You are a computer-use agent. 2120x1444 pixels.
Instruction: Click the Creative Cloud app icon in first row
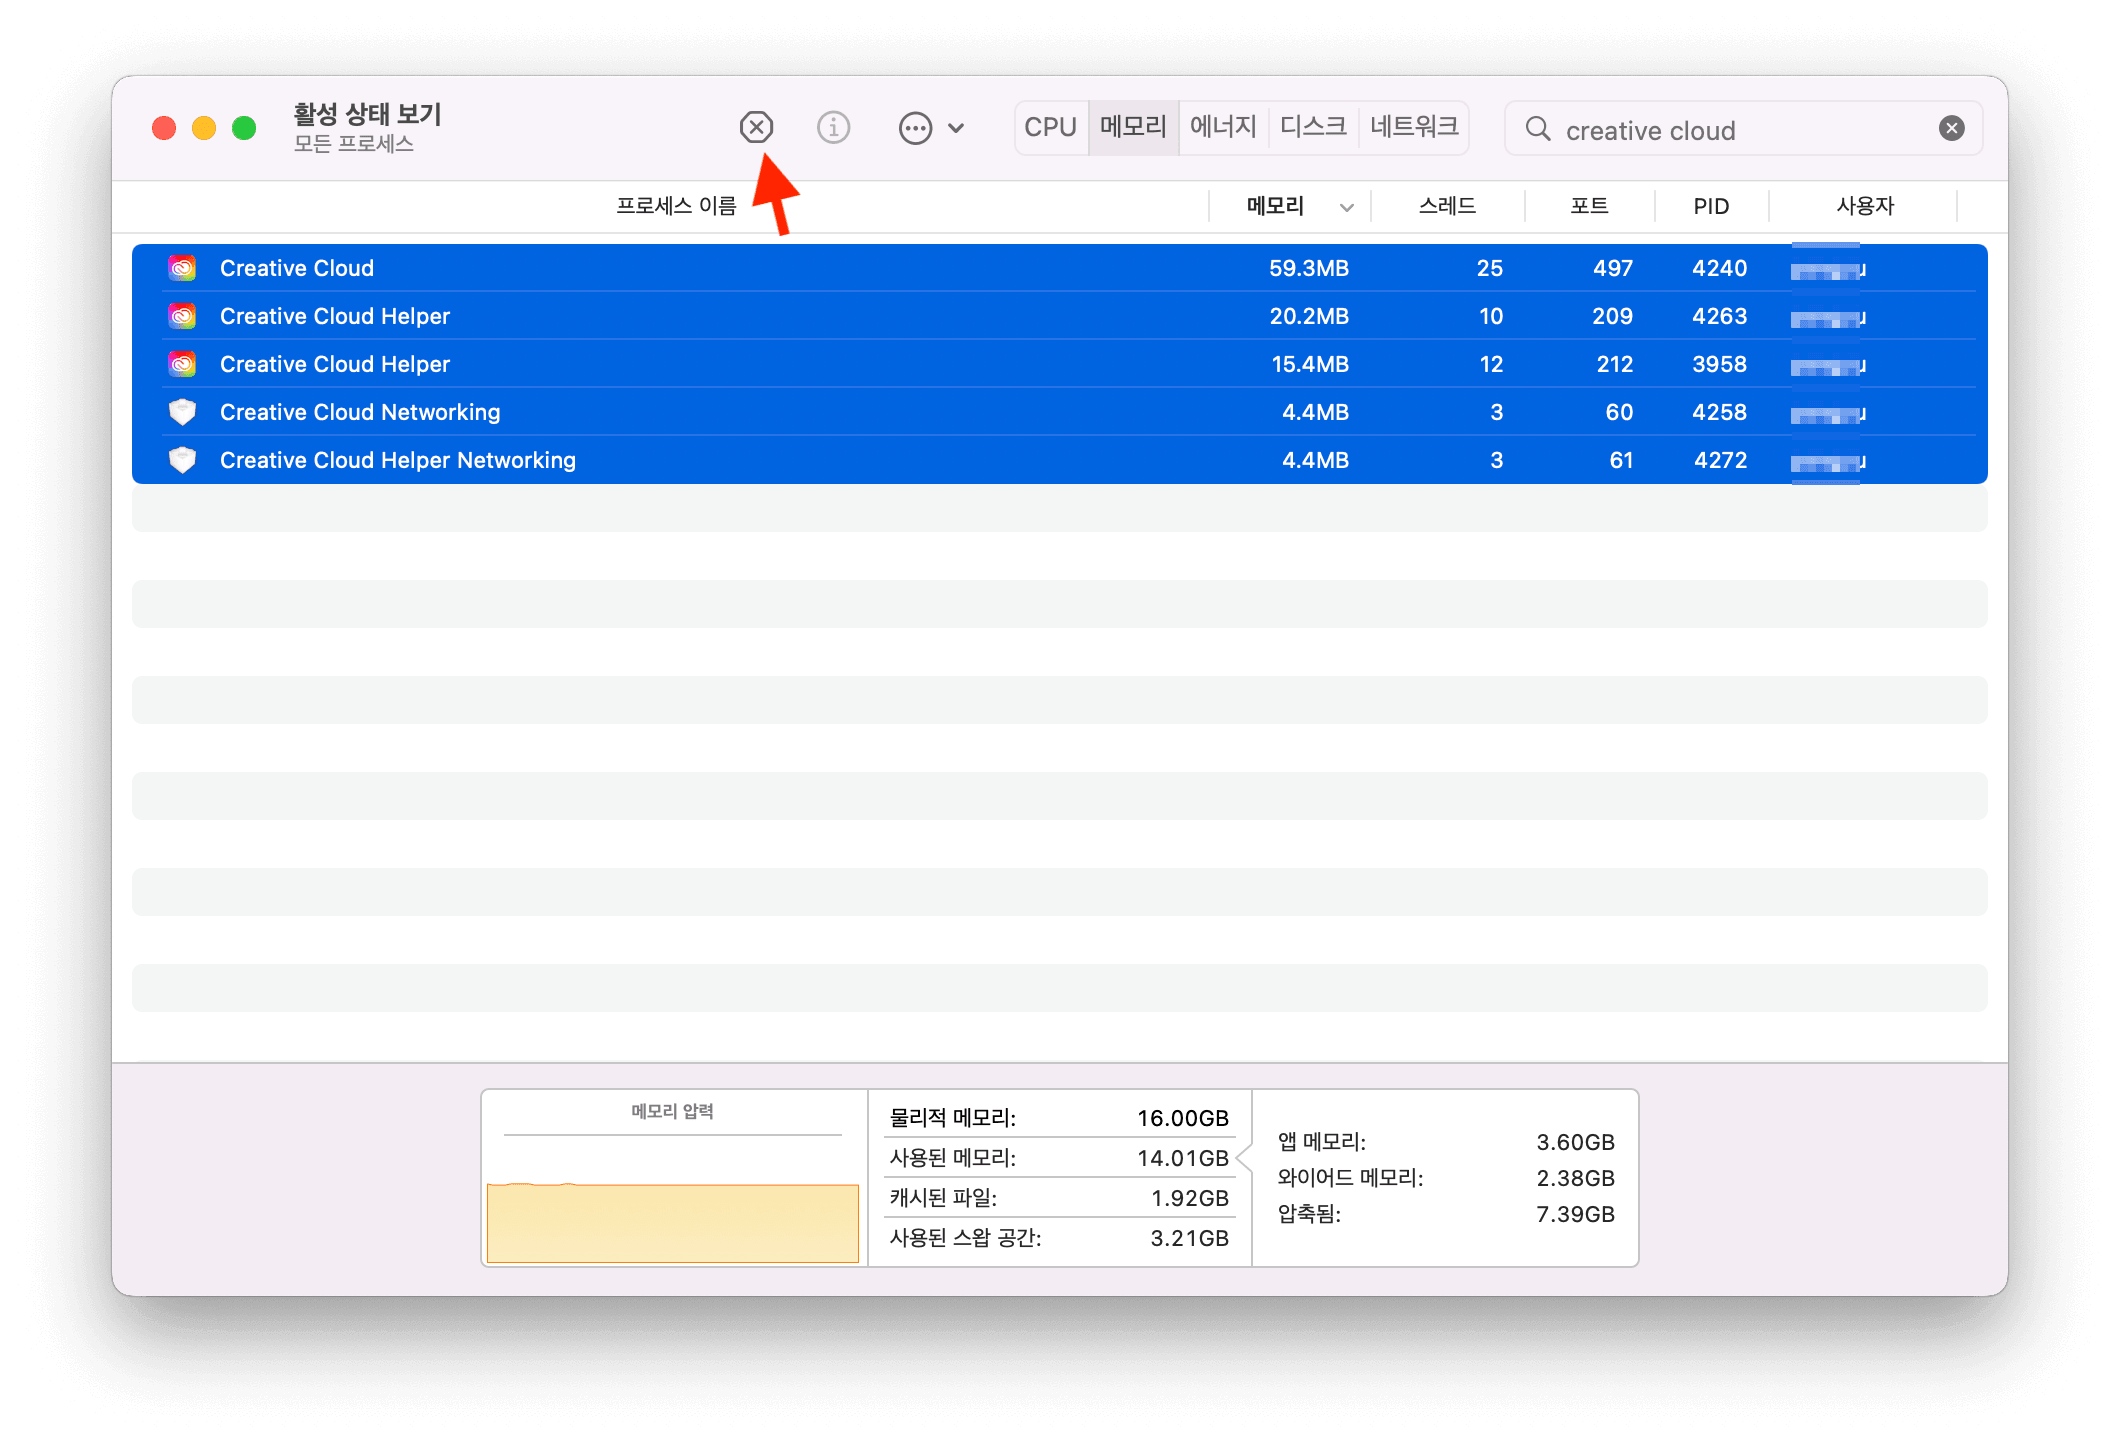point(182,268)
